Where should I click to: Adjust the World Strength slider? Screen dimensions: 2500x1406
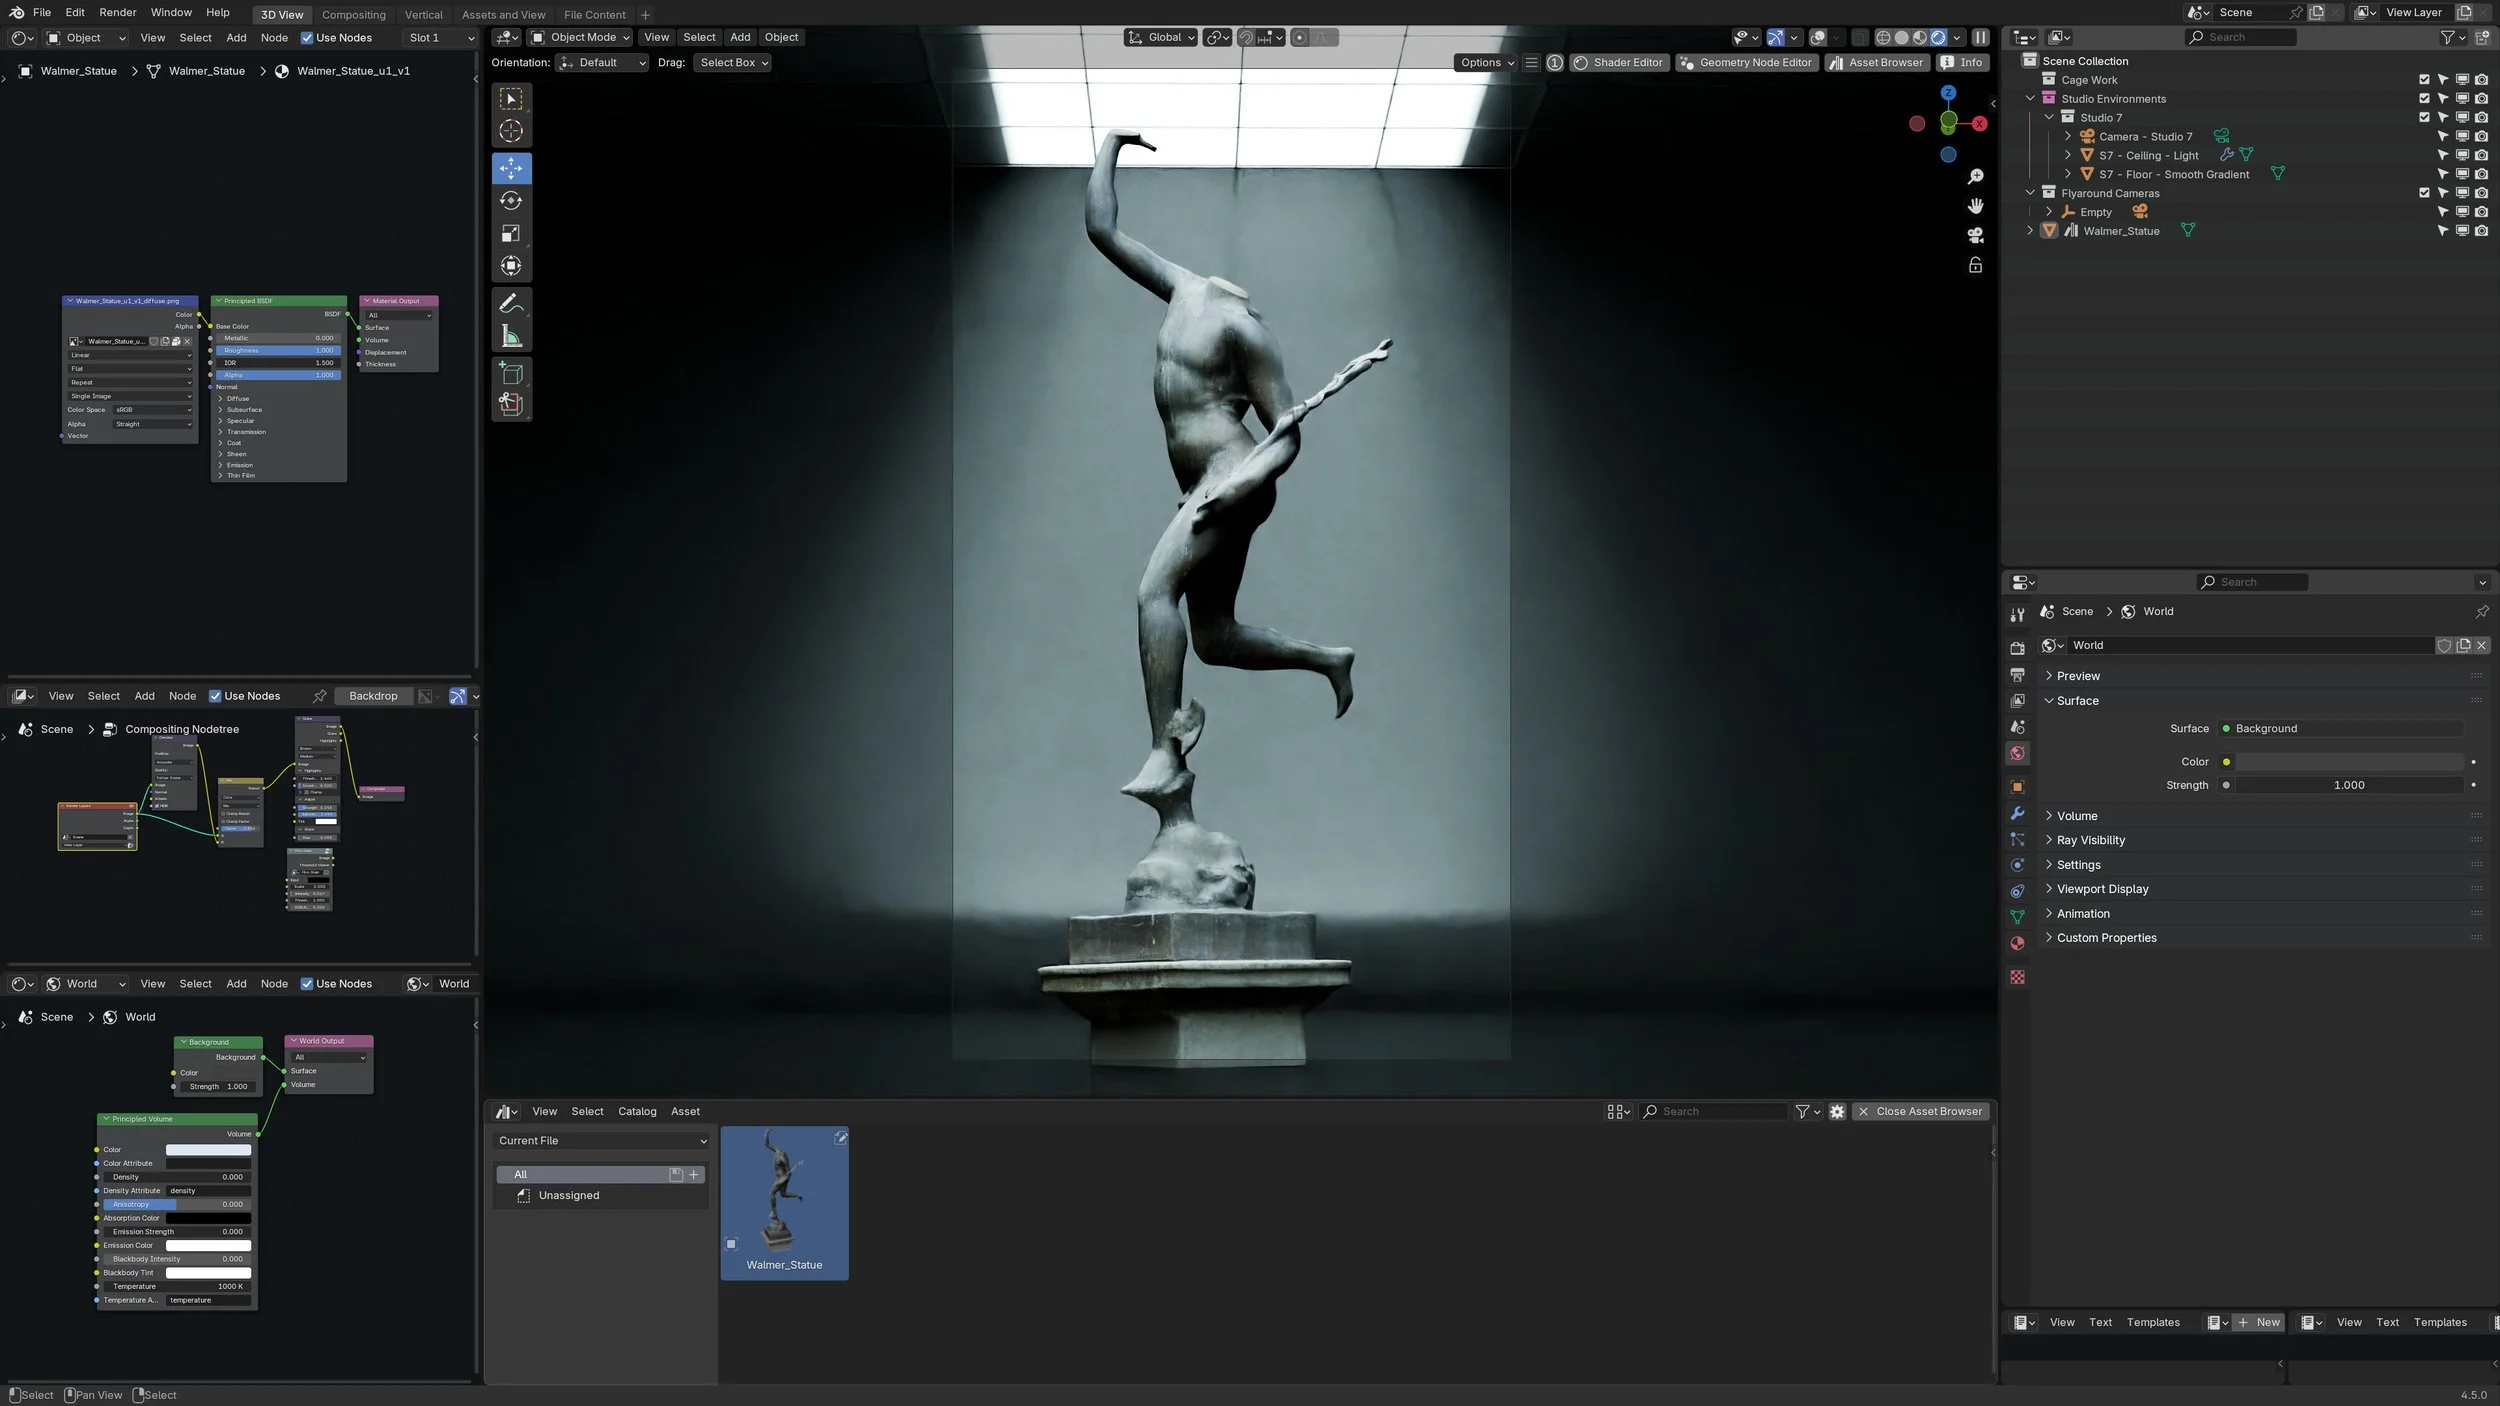[2348, 785]
